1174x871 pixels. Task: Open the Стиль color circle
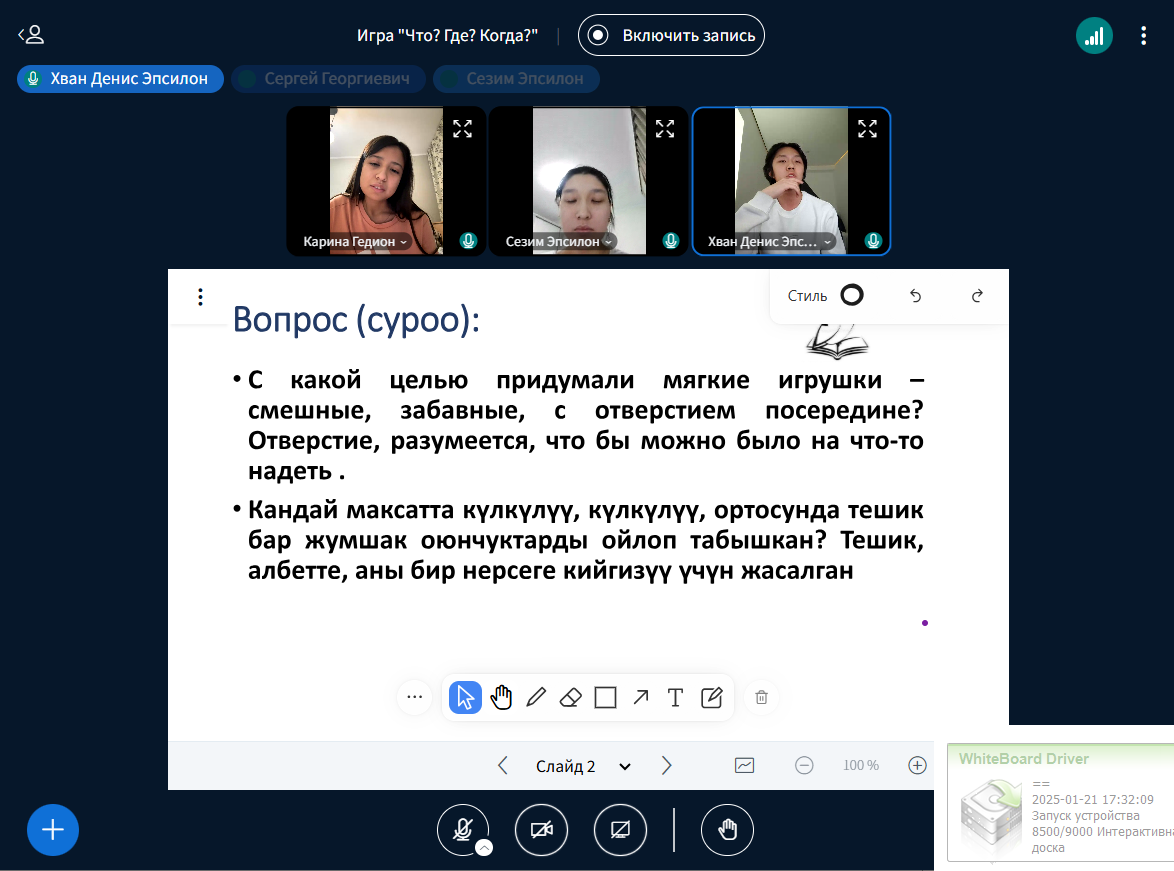(852, 295)
